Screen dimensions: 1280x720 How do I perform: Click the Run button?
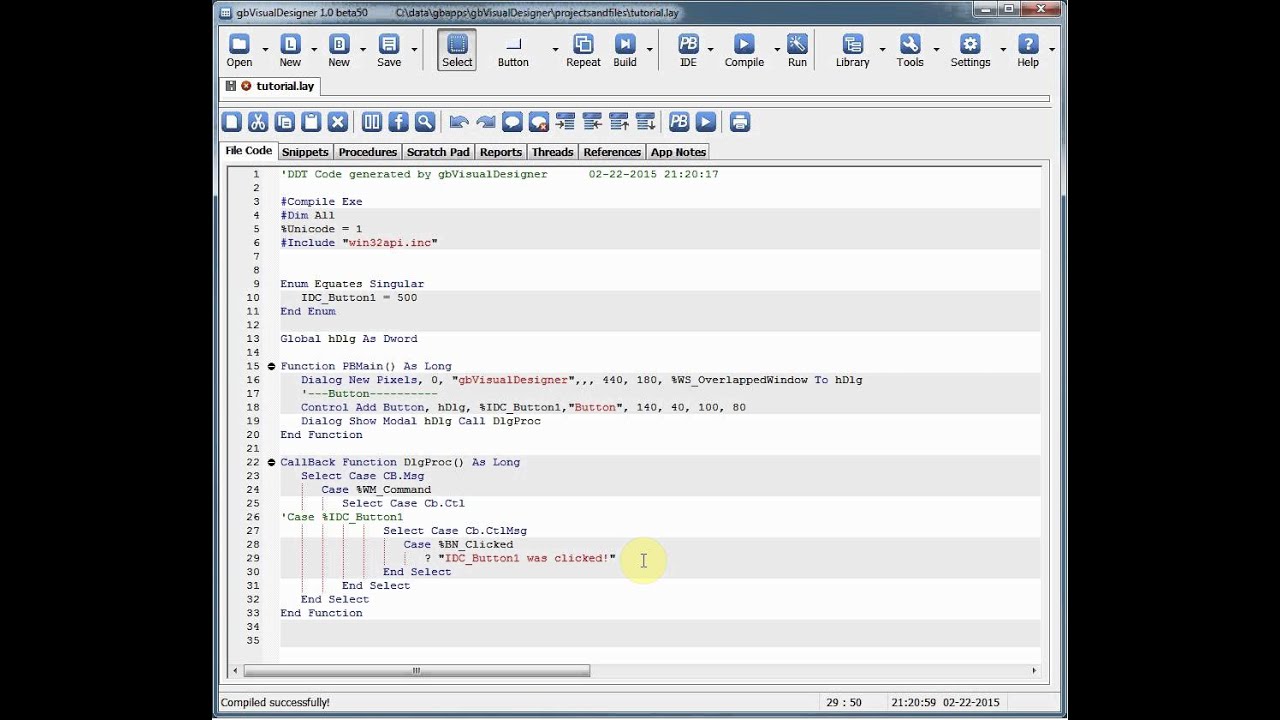797,50
